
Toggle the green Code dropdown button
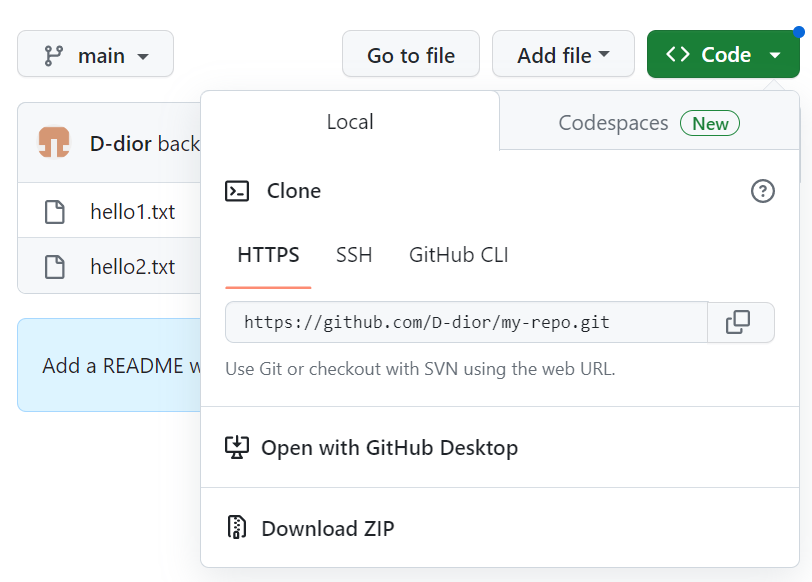coord(723,54)
